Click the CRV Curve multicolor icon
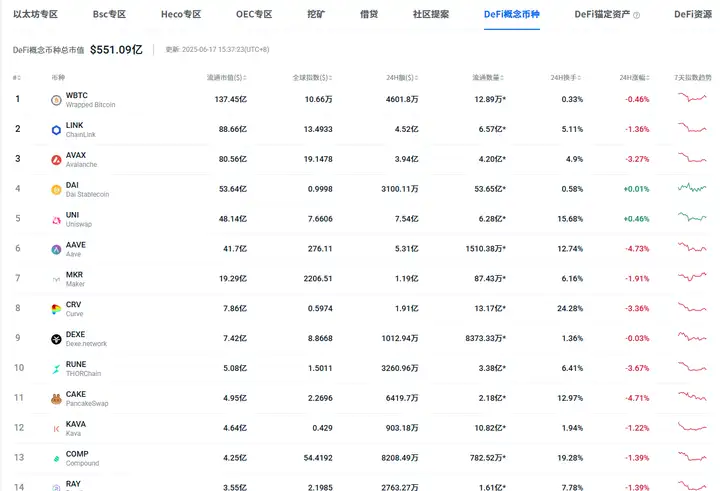Viewport: 720px width, 491px height. click(x=56, y=309)
